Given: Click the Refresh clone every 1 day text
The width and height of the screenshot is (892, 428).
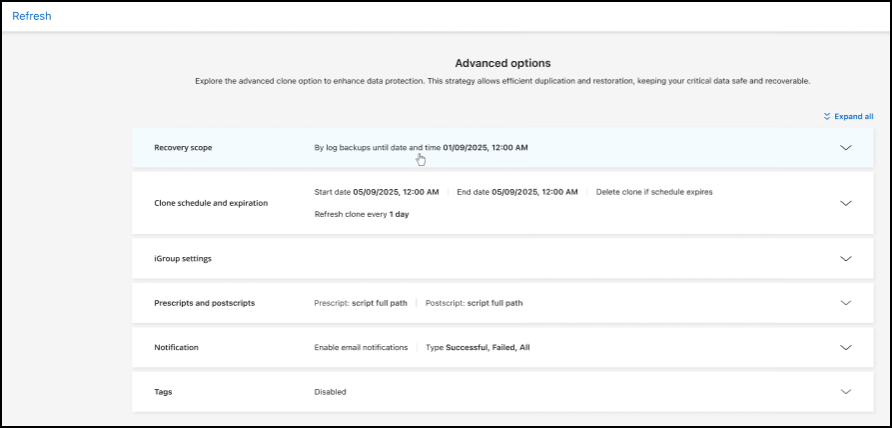Looking at the screenshot, I should click(361, 214).
